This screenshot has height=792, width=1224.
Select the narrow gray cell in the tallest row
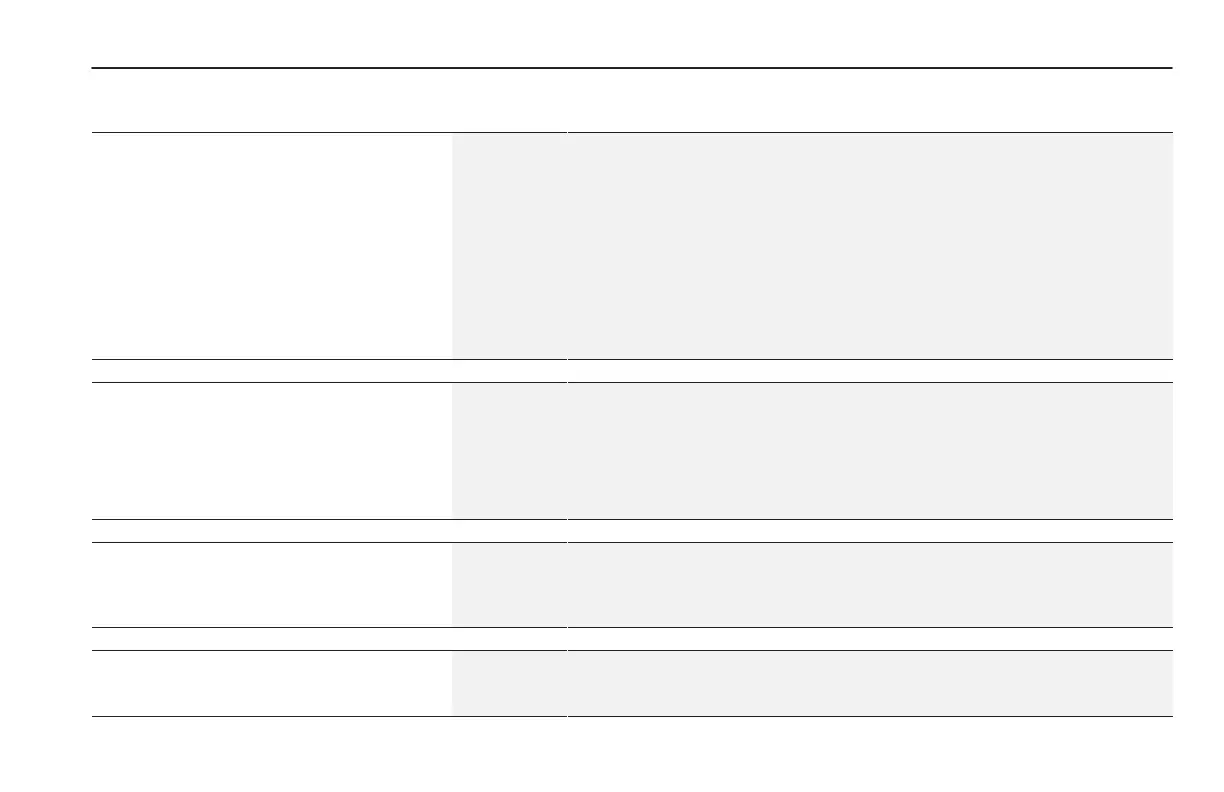pyautogui.click(x=508, y=246)
